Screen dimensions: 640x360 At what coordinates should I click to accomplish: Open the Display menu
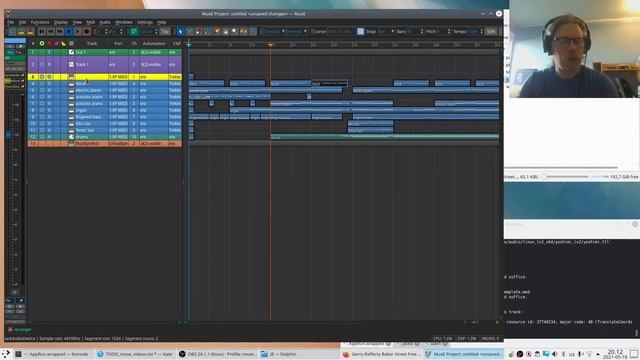point(61,22)
